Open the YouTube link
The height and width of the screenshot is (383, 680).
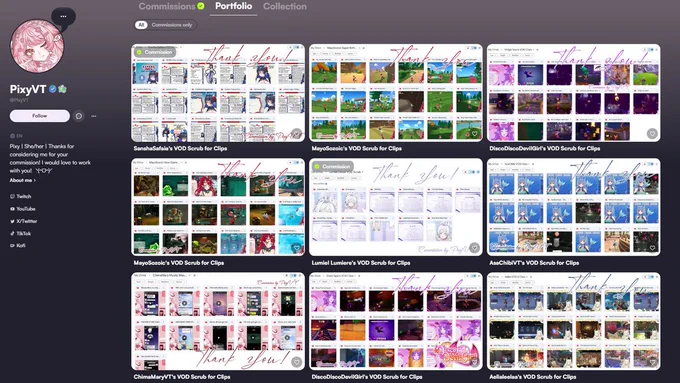23,209
